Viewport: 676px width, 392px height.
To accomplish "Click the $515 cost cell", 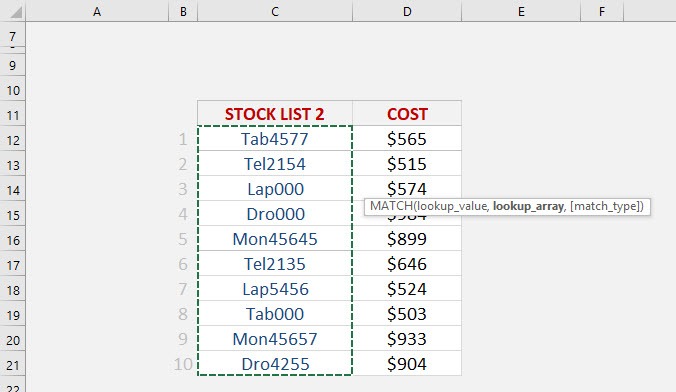I will pyautogui.click(x=407, y=163).
